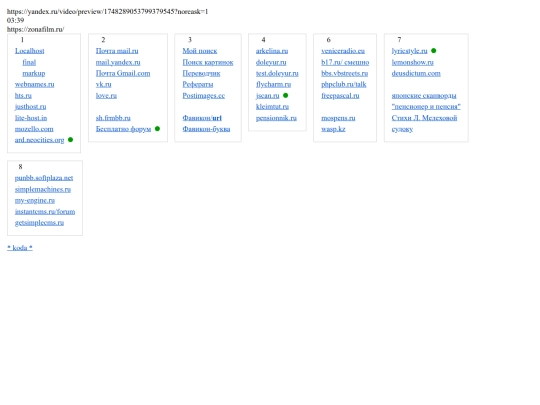The height and width of the screenshot is (405, 540).
Task: Visit freepascal.ru link
Action: click(x=340, y=96)
